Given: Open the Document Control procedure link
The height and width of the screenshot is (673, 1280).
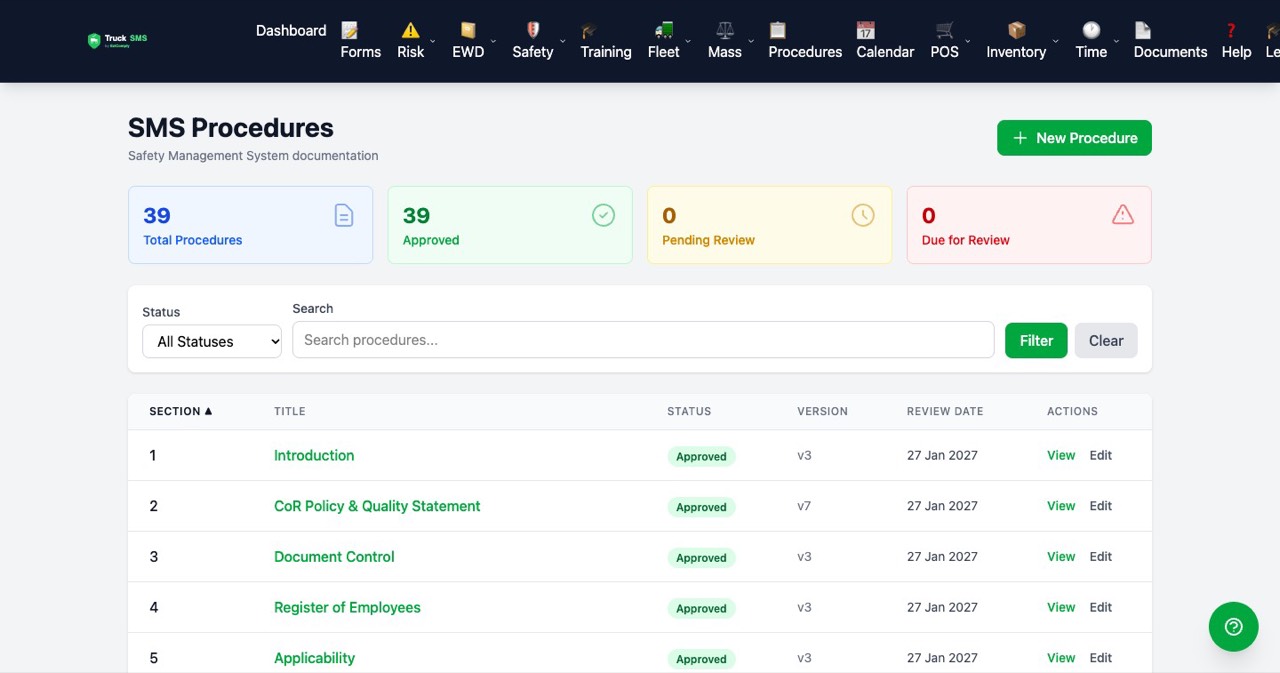Looking at the screenshot, I should coord(334,557).
